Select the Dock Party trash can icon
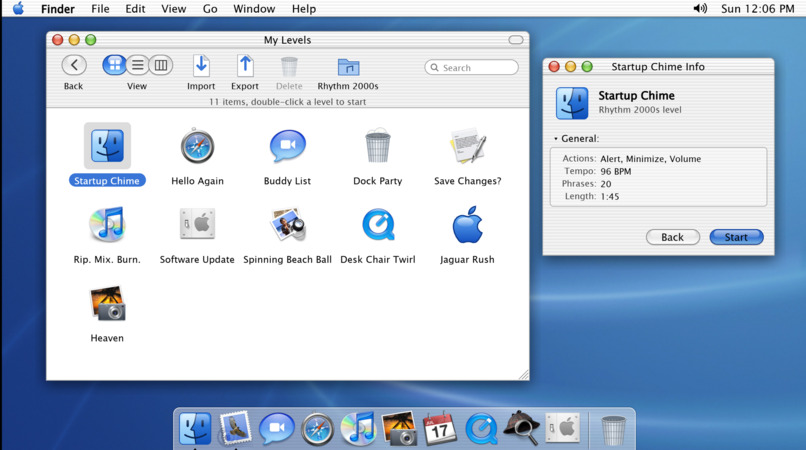806x450 pixels. pos(378,146)
